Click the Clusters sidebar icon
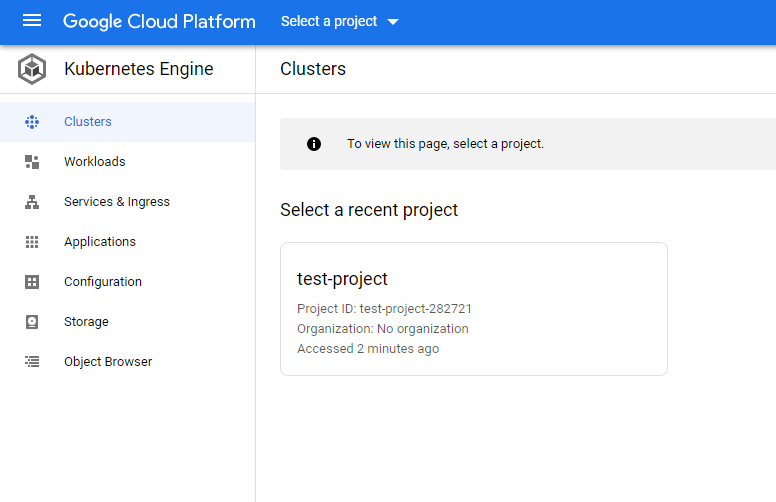This screenshot has width=776, height=502. pyautogui.click(x=32, y=122)
